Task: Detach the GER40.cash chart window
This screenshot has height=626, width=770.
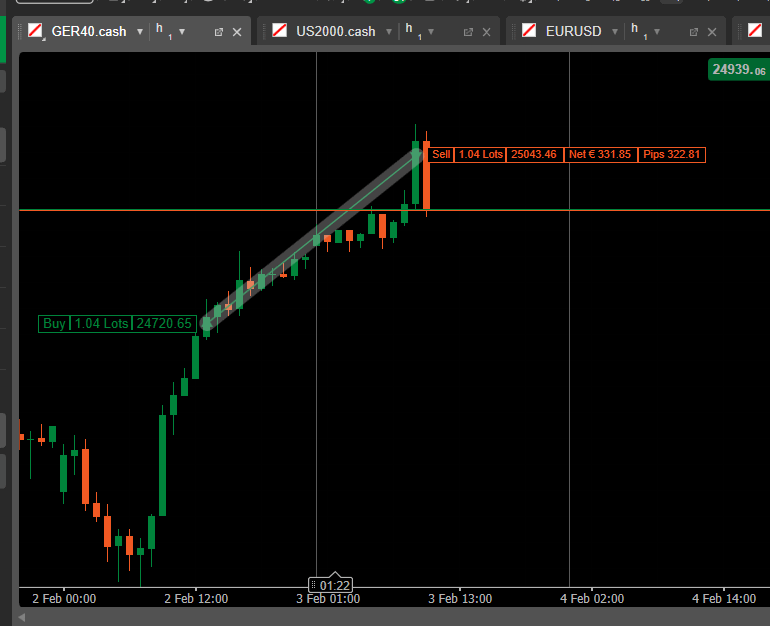Action: click(219, 32)
